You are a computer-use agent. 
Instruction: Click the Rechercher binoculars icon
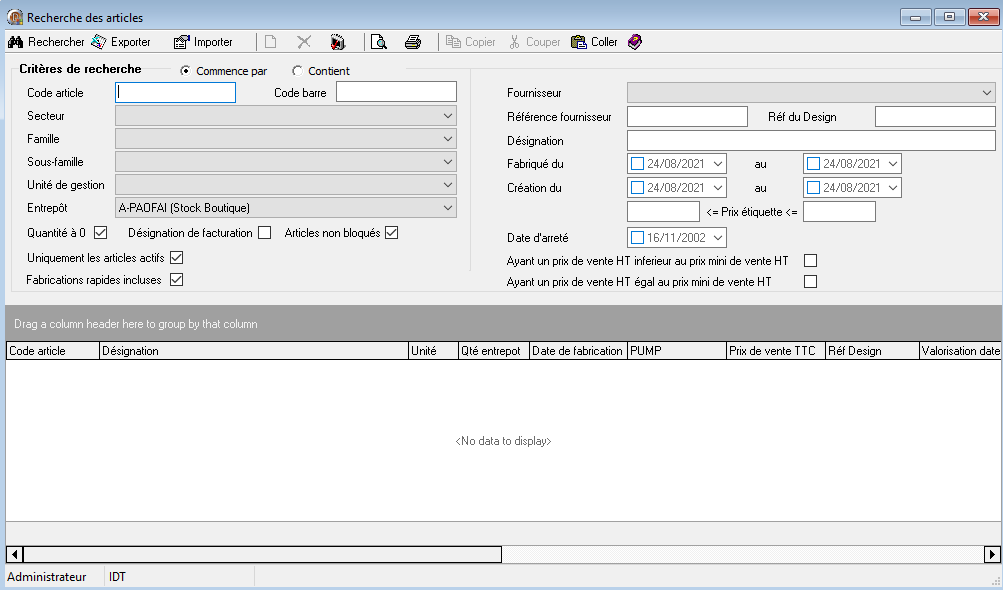pos(15,42)
